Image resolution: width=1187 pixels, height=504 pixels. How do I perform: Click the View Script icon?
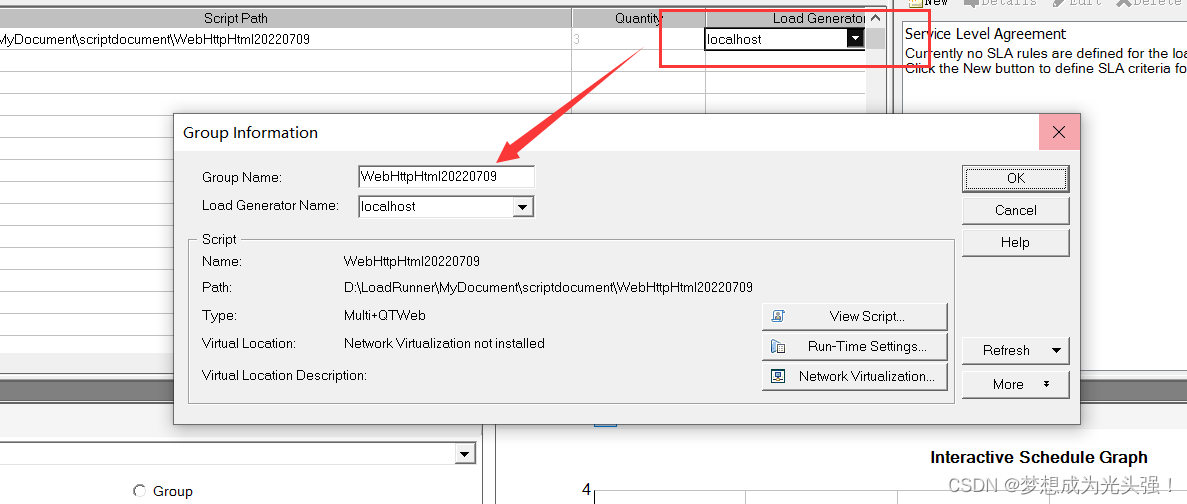coord(777,316)
